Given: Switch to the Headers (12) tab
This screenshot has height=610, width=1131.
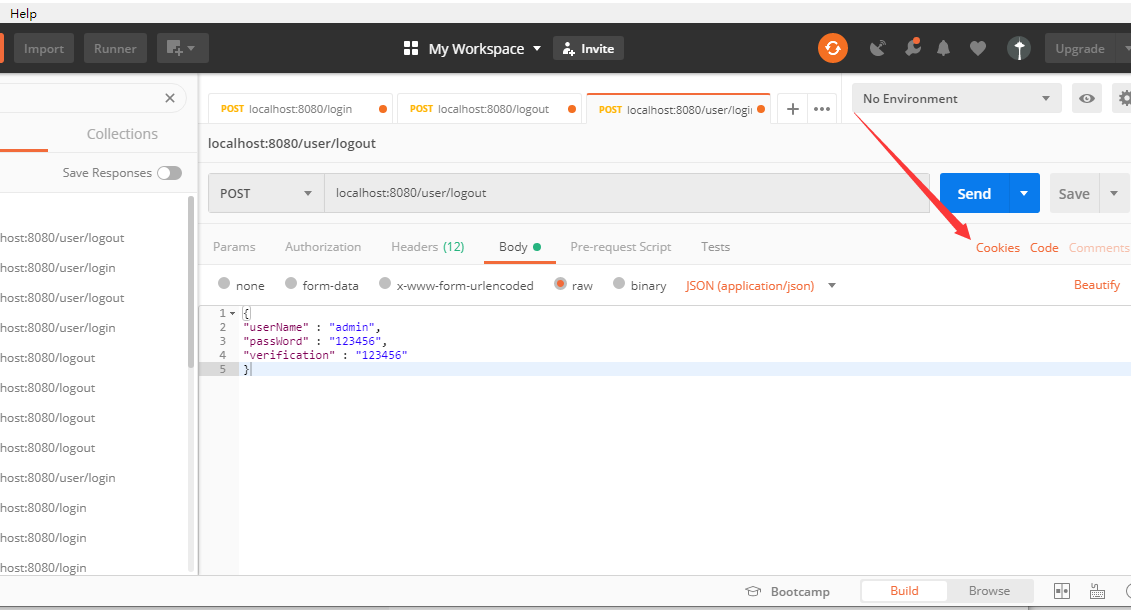Looking at the screenshot, I should [428, 246].
